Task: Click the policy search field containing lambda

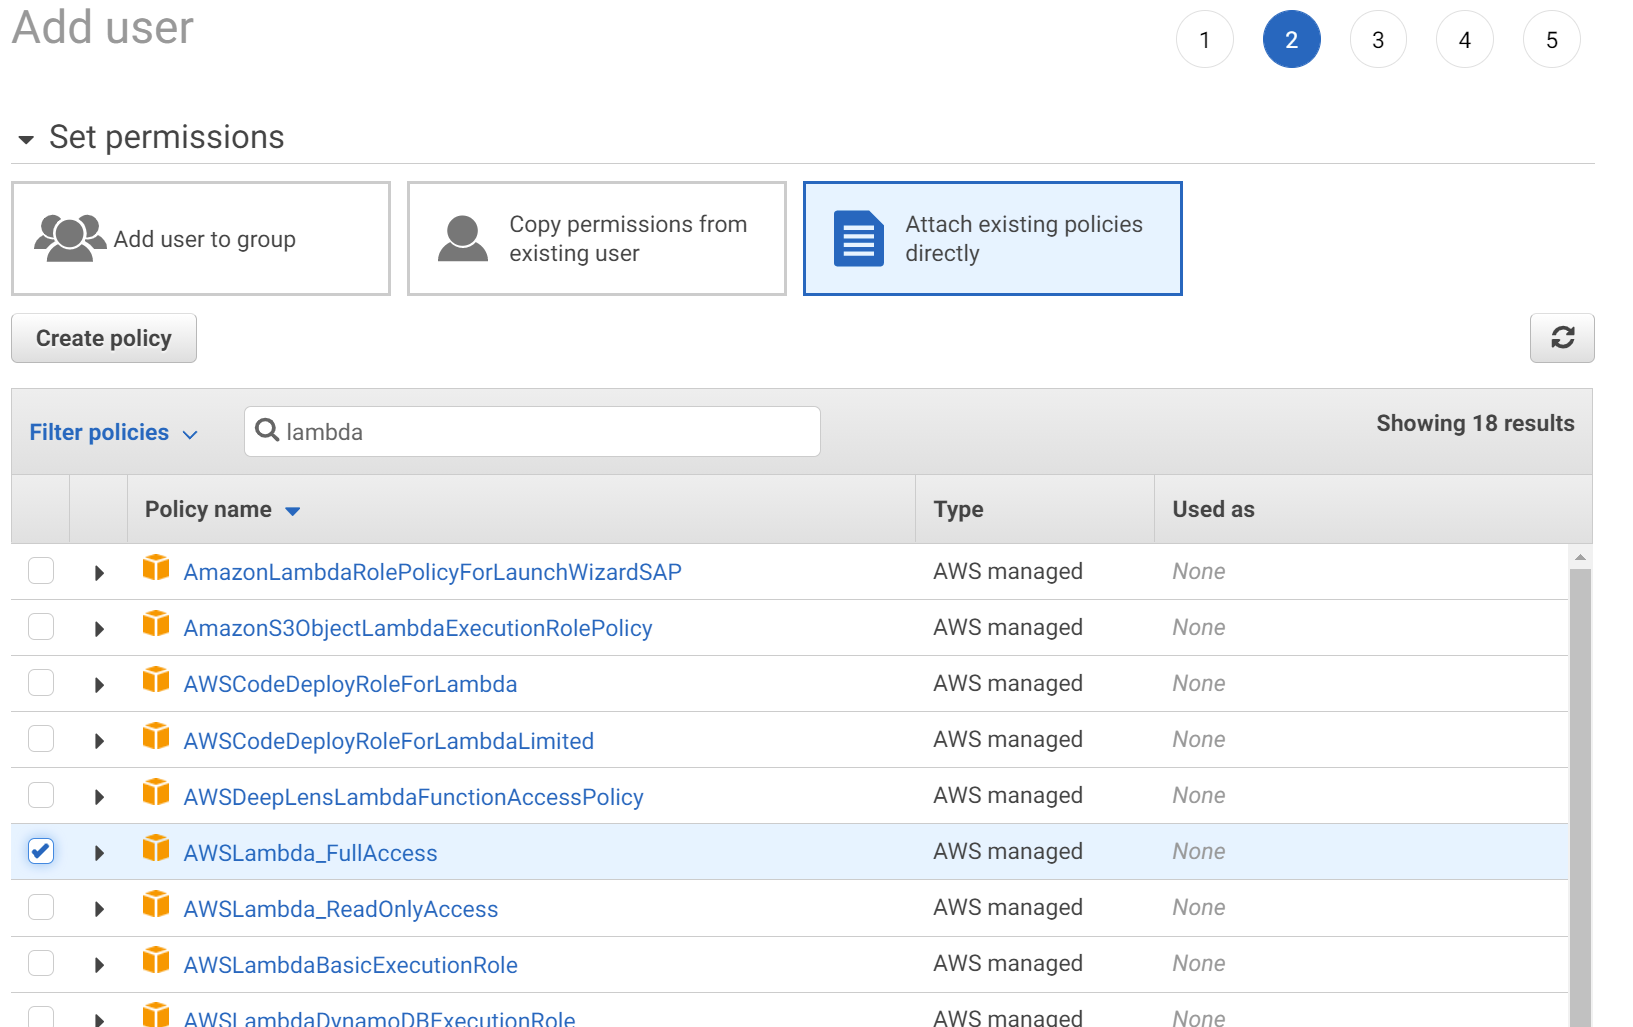Action: 532,431
